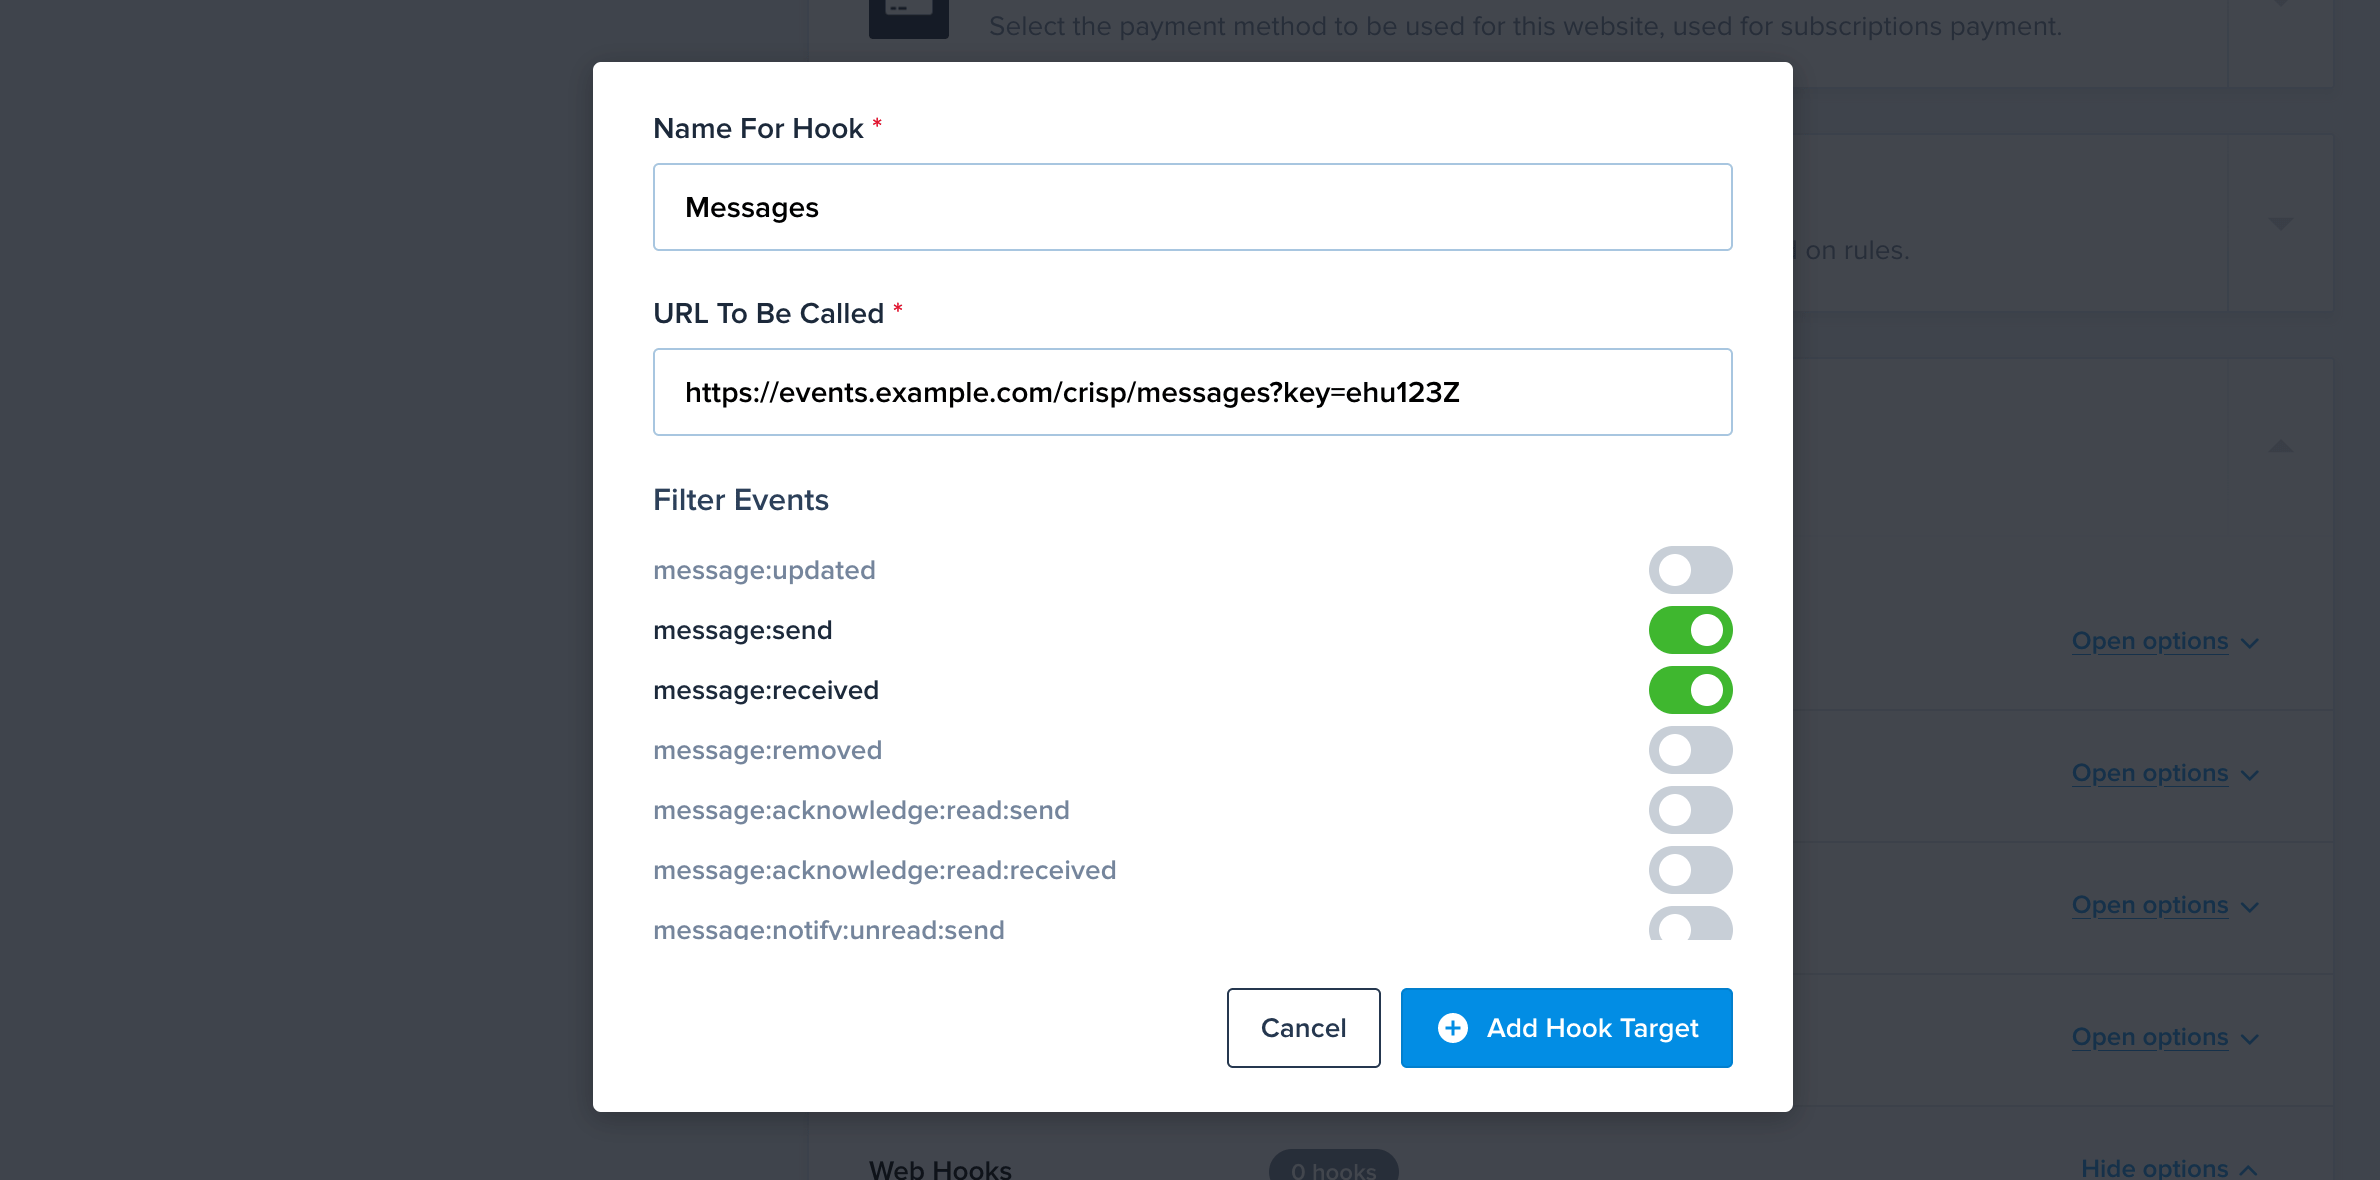Toggle message:acknowledge:read:send event on
The width and height of the screenshot is (2380, 1180).
click(x=1690, y=810)
